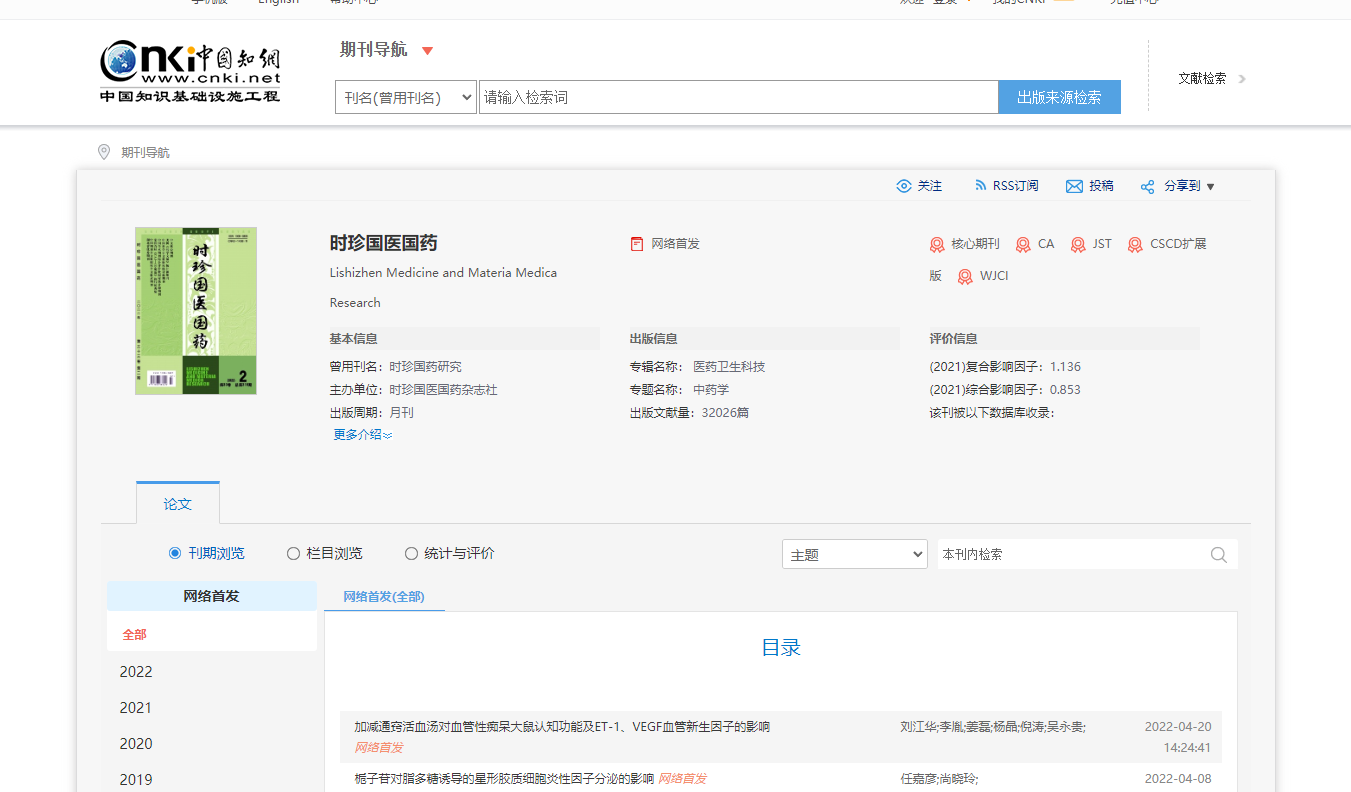Image resolution: width=1351 pixels, height=792 pixels.
Task: Click the magnifier icon in 本刊内检索 box
Action: pyautogui.click(x=1218, y=555)
